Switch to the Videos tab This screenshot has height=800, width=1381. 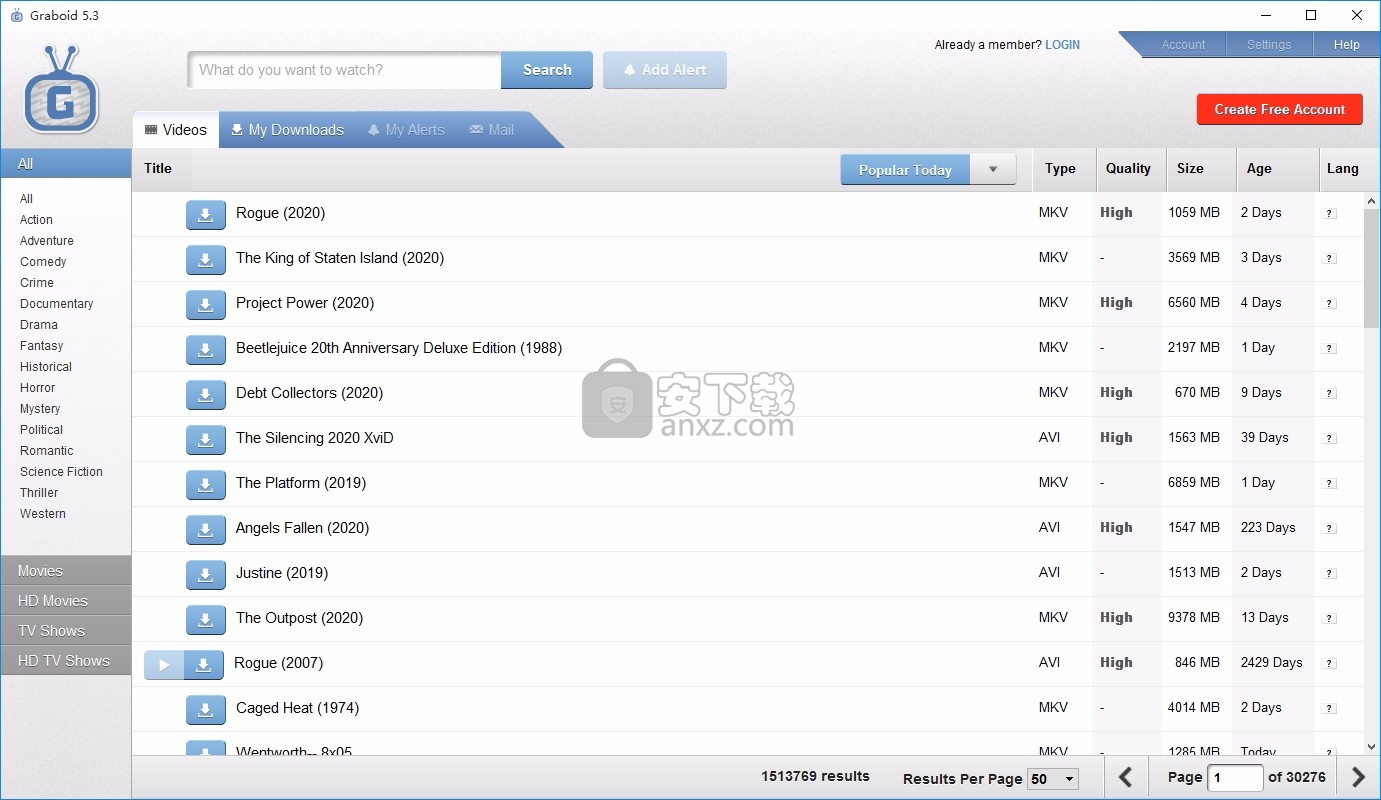[x=176, y=130]
